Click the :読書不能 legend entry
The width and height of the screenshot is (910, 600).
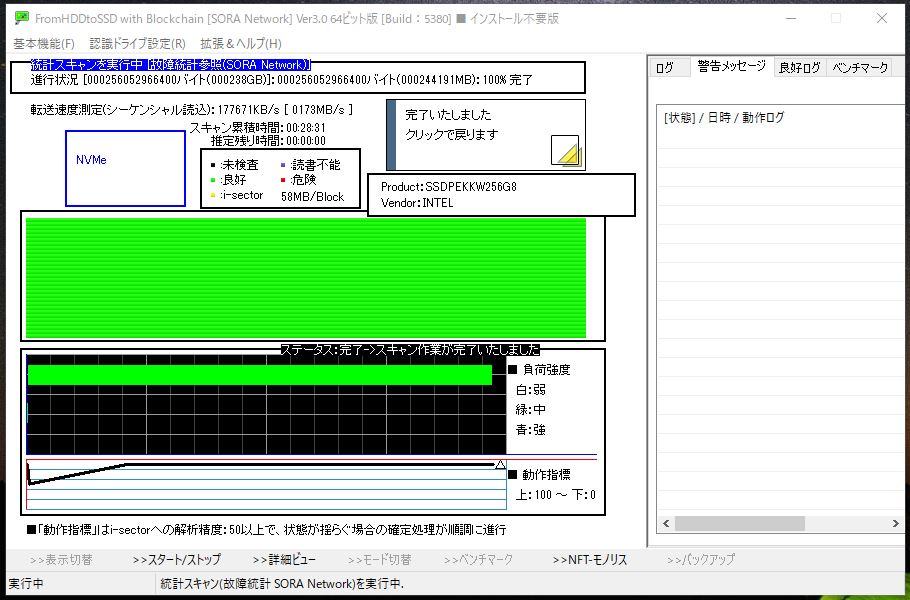pyautogui.click(x=310, y=165)
